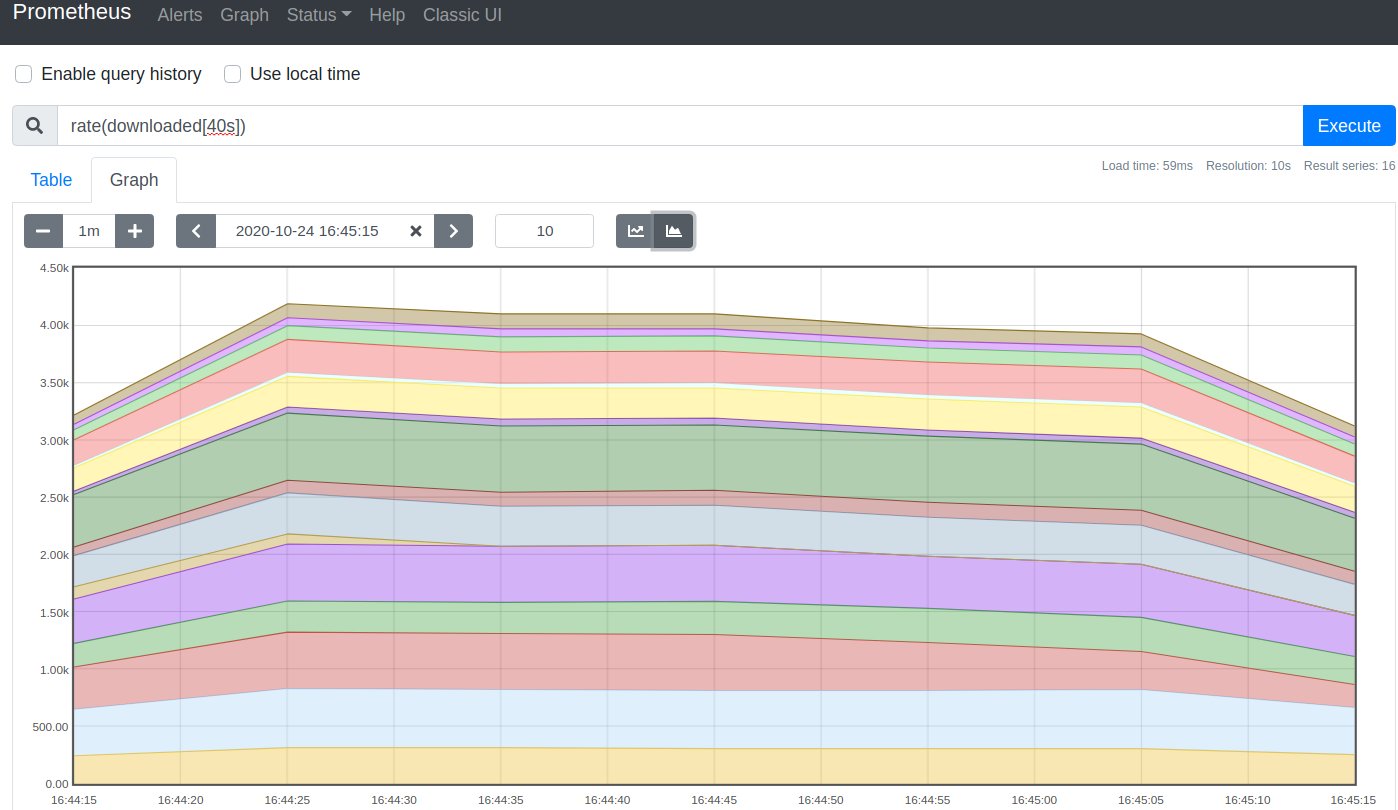Focus the rate(downloaded[40s]) expression field
This screenshot has width=1398, height=810.
pos(680,126)
